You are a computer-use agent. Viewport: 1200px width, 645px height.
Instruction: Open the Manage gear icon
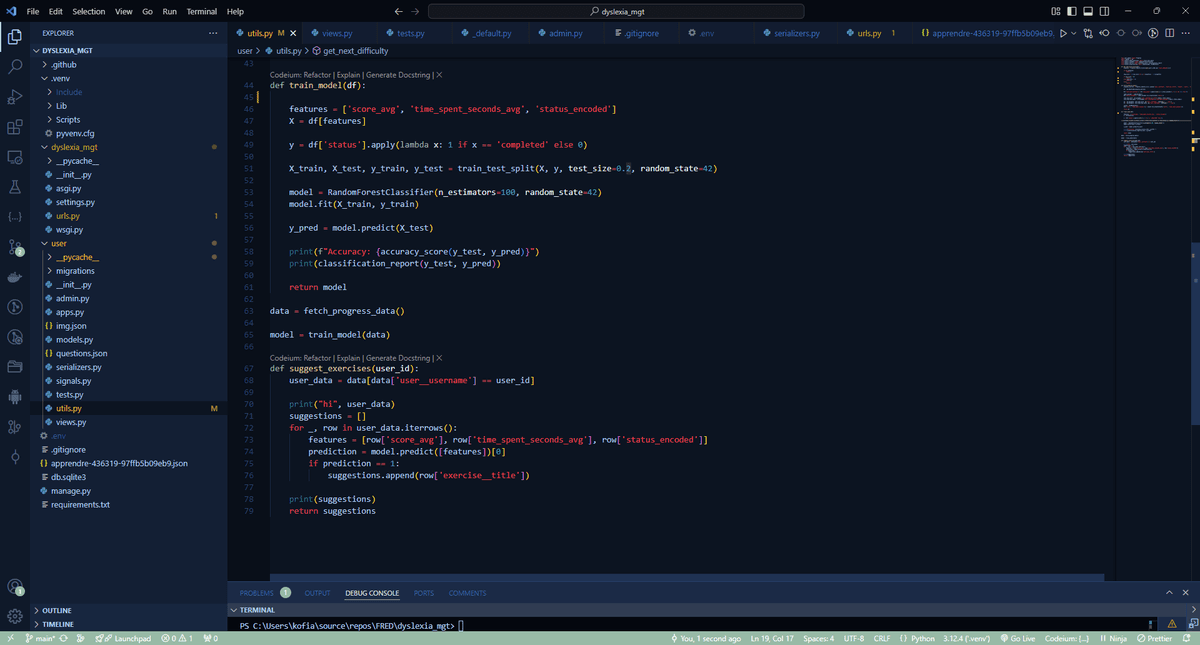click(15, 616)
